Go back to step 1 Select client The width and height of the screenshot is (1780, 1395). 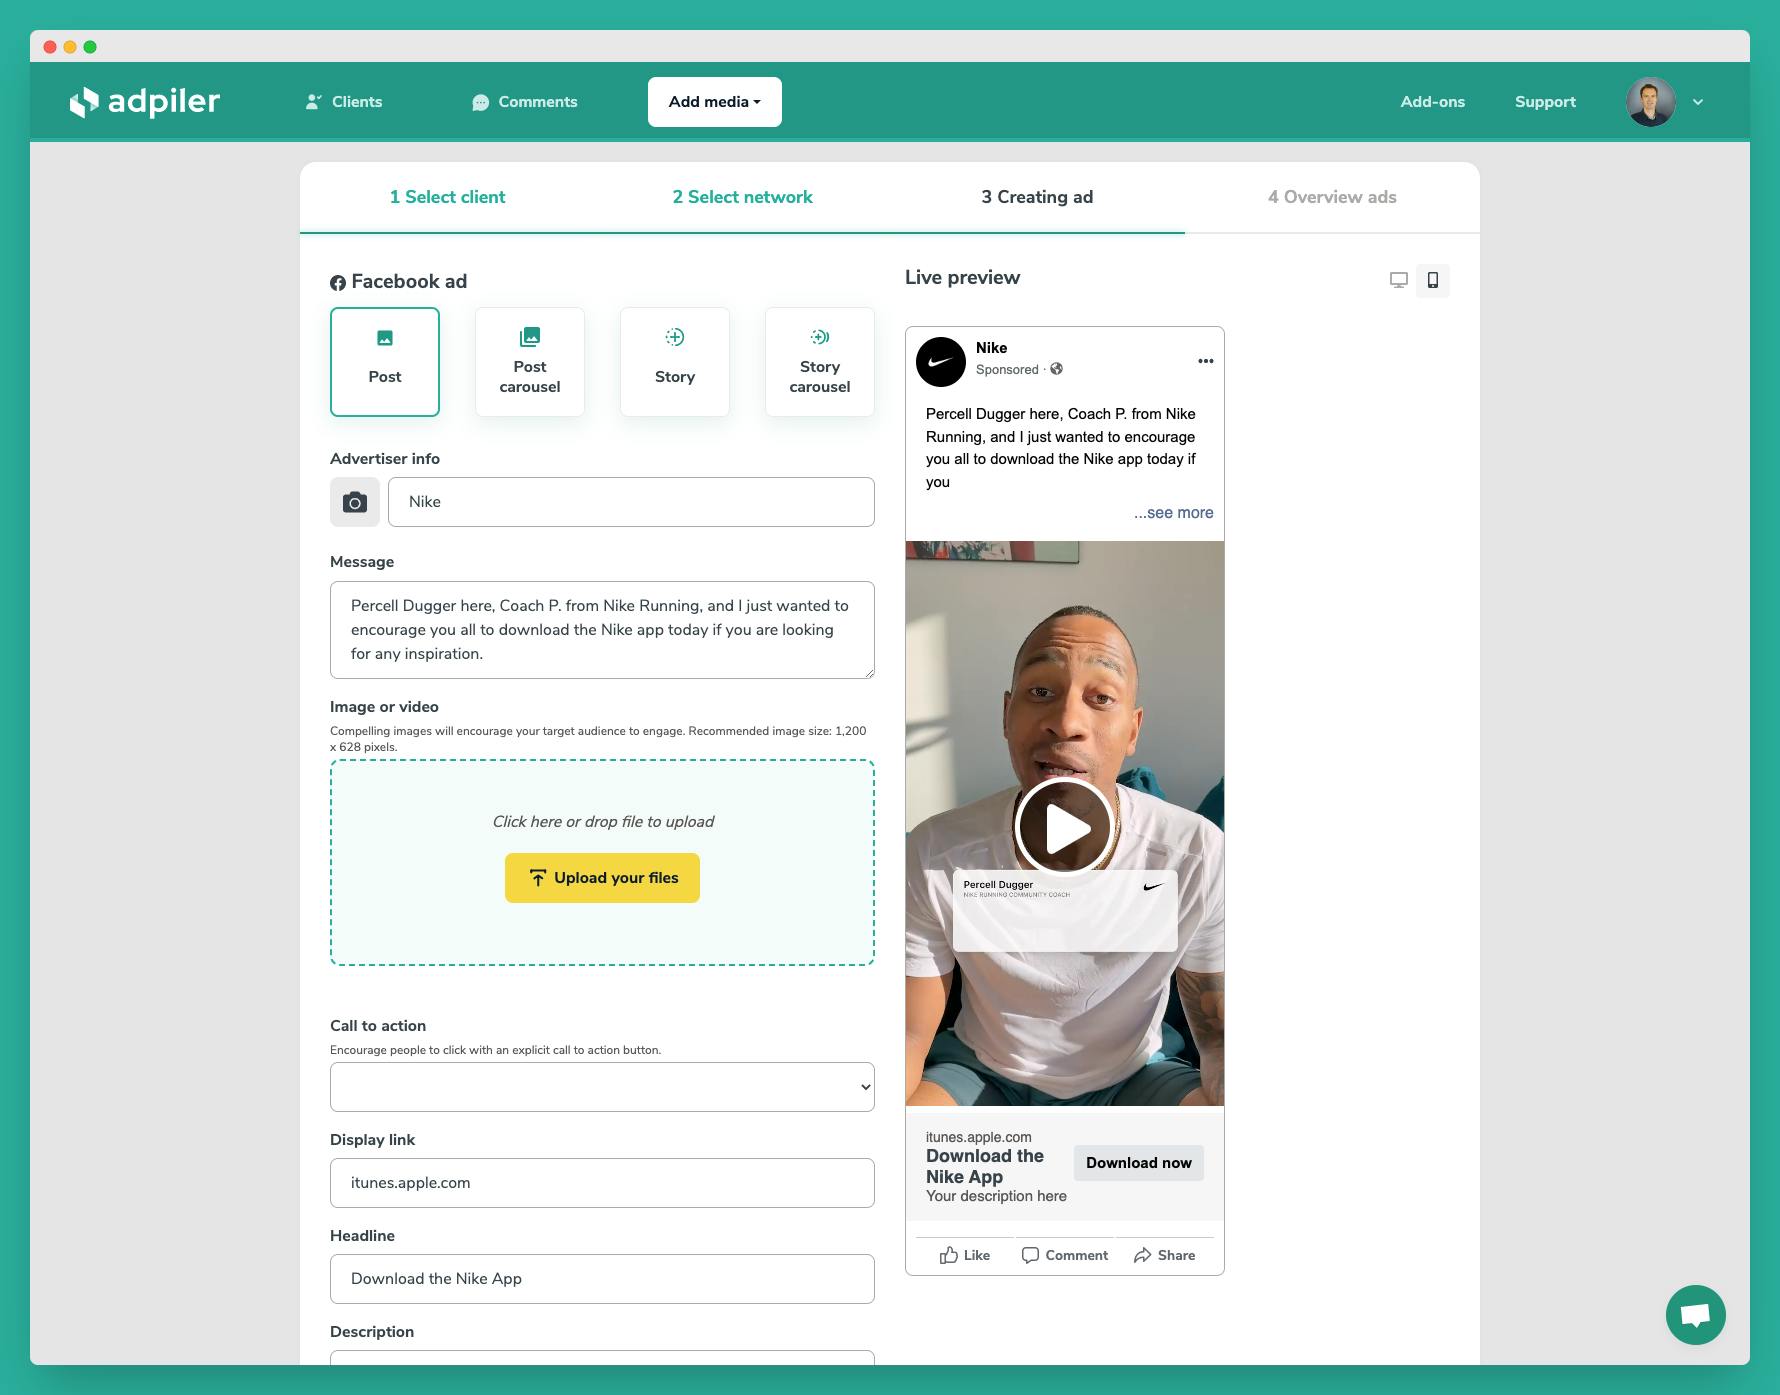(447, 197)
